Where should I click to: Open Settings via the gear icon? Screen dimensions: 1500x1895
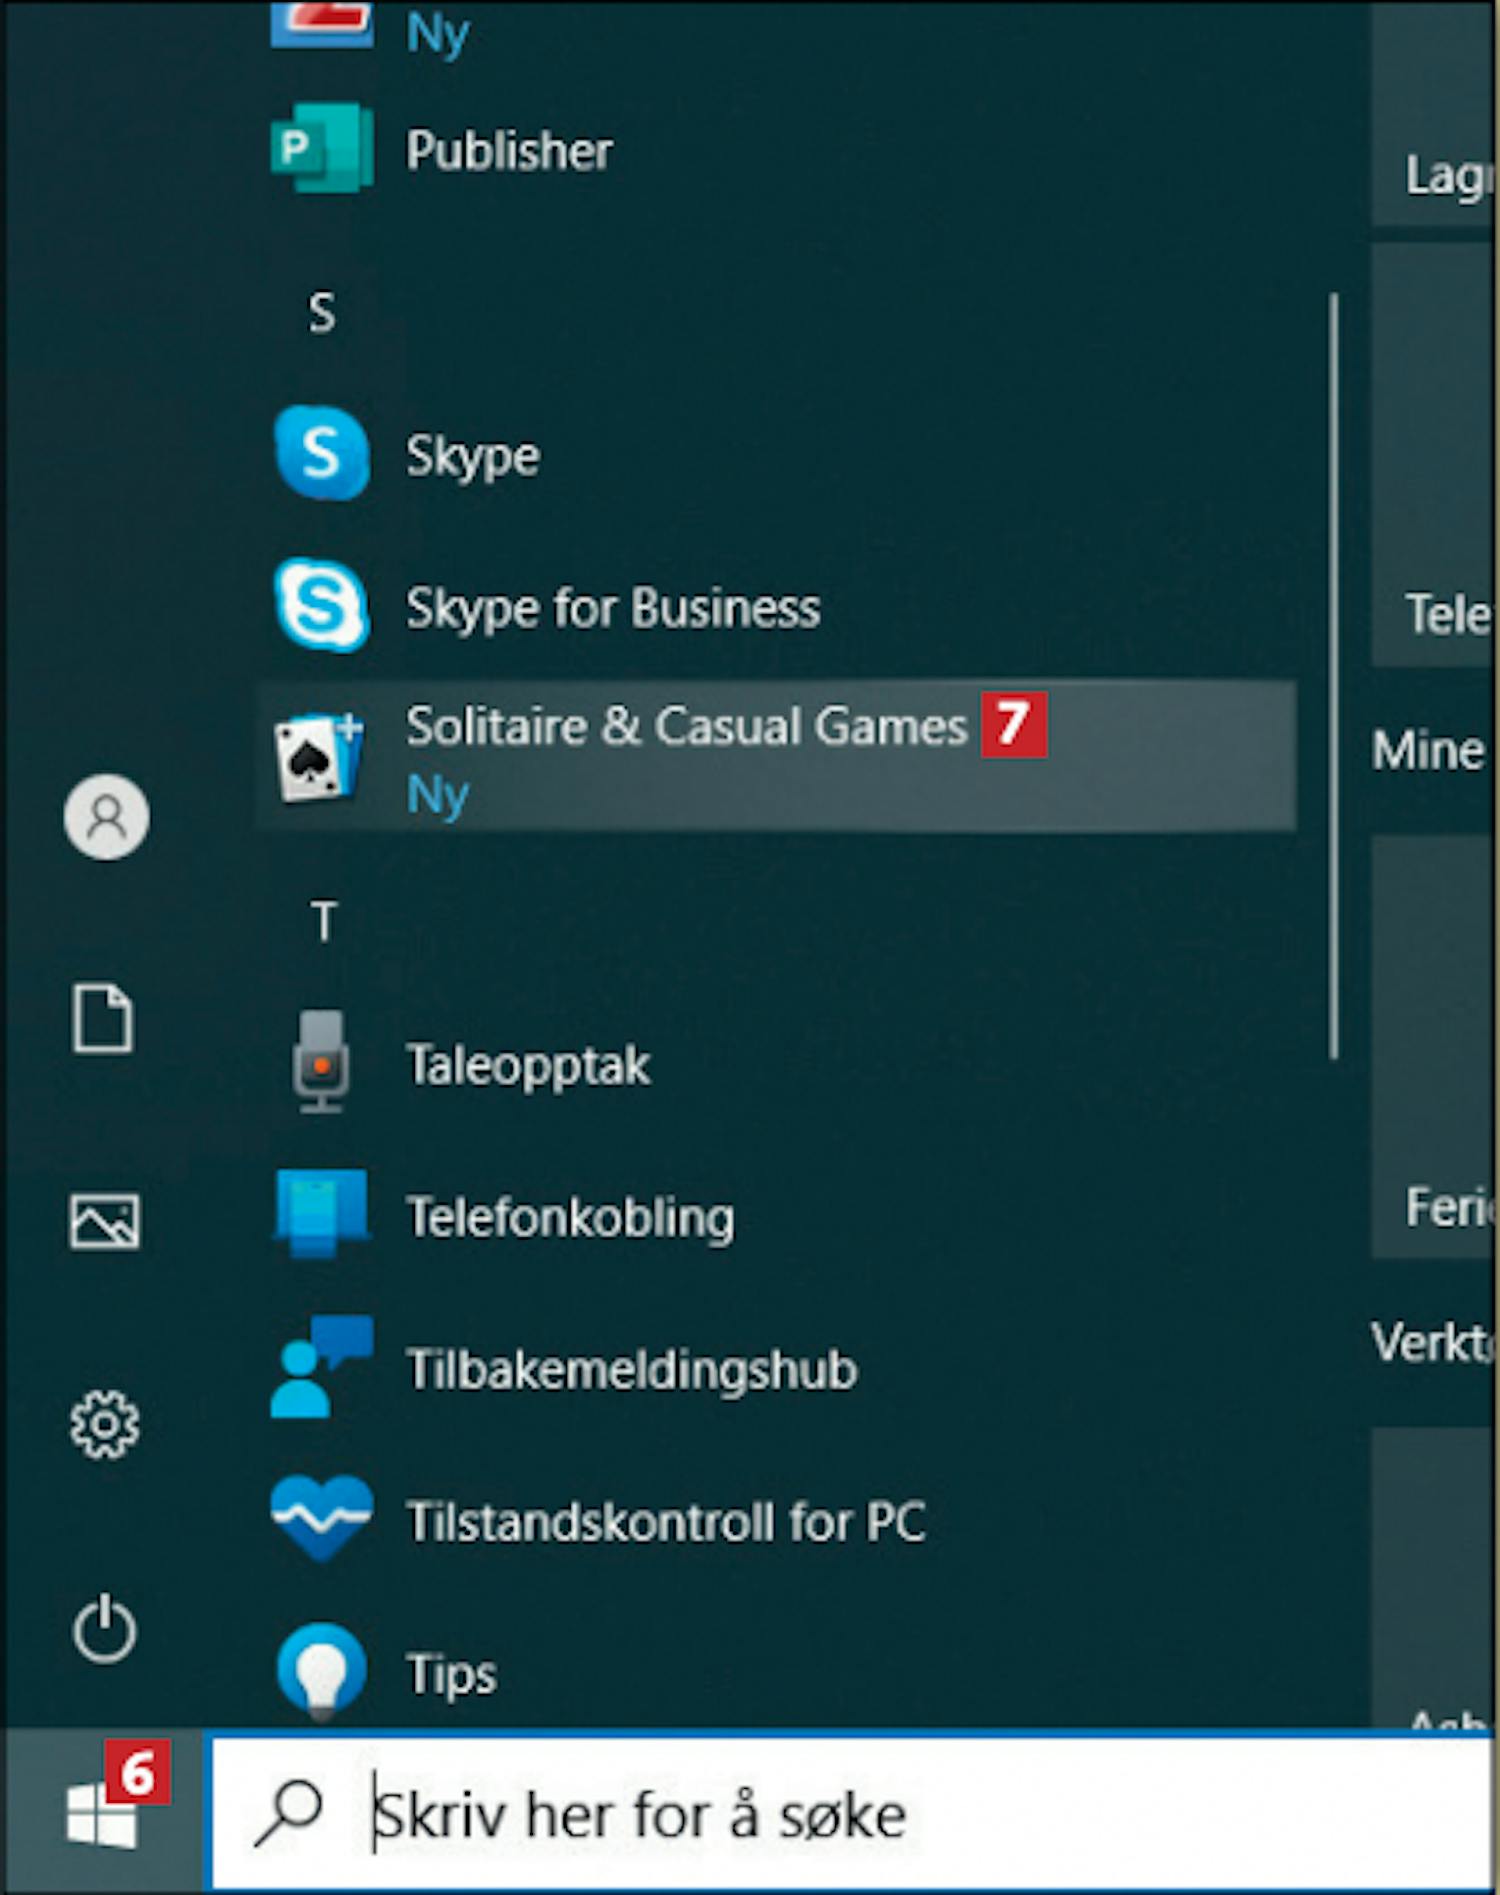(x=104, y=1424)
